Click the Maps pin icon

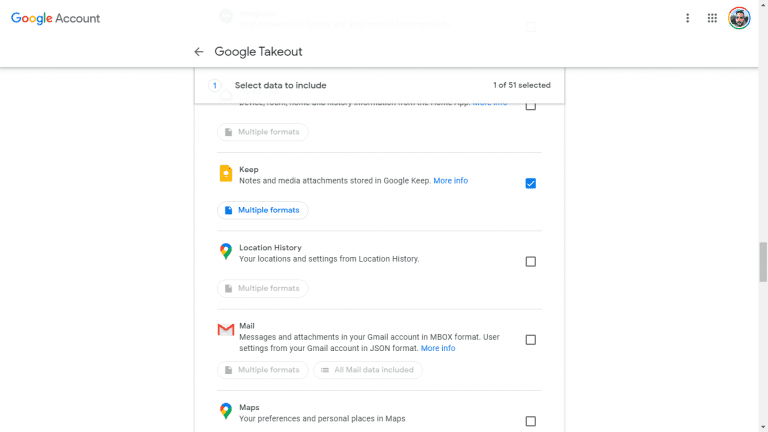226,411
